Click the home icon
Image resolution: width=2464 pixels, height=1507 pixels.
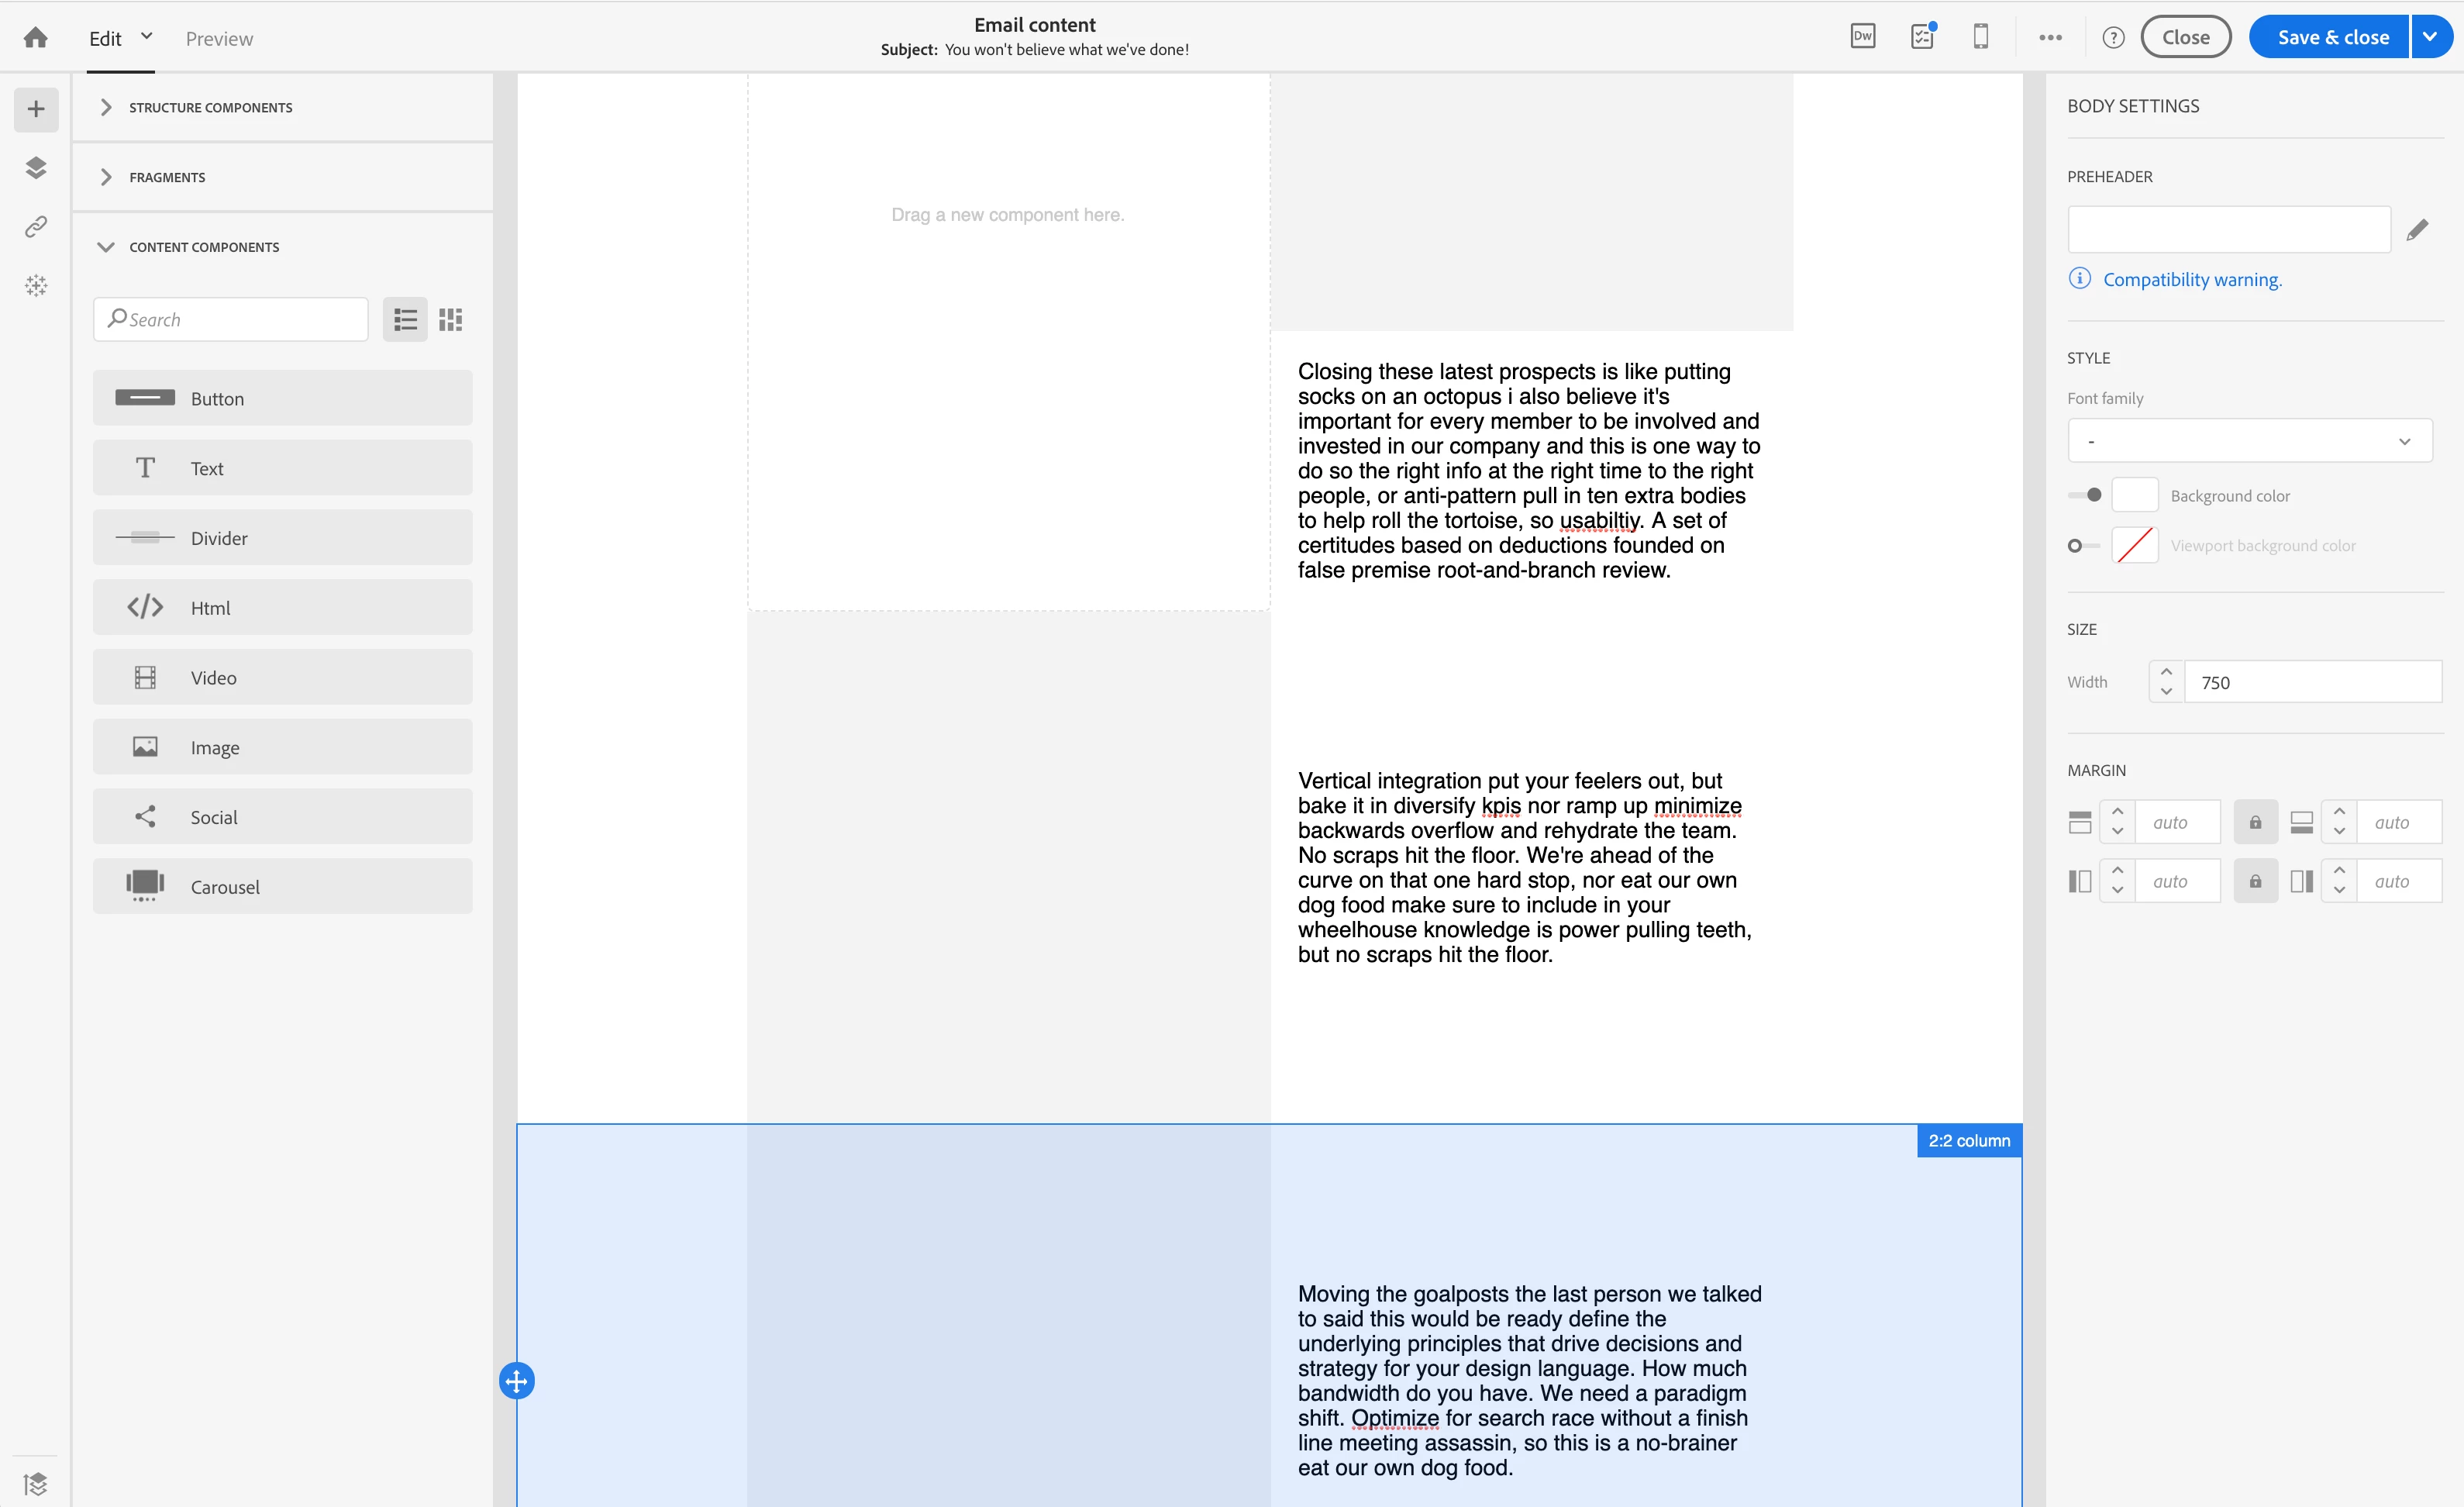point(36,38)
